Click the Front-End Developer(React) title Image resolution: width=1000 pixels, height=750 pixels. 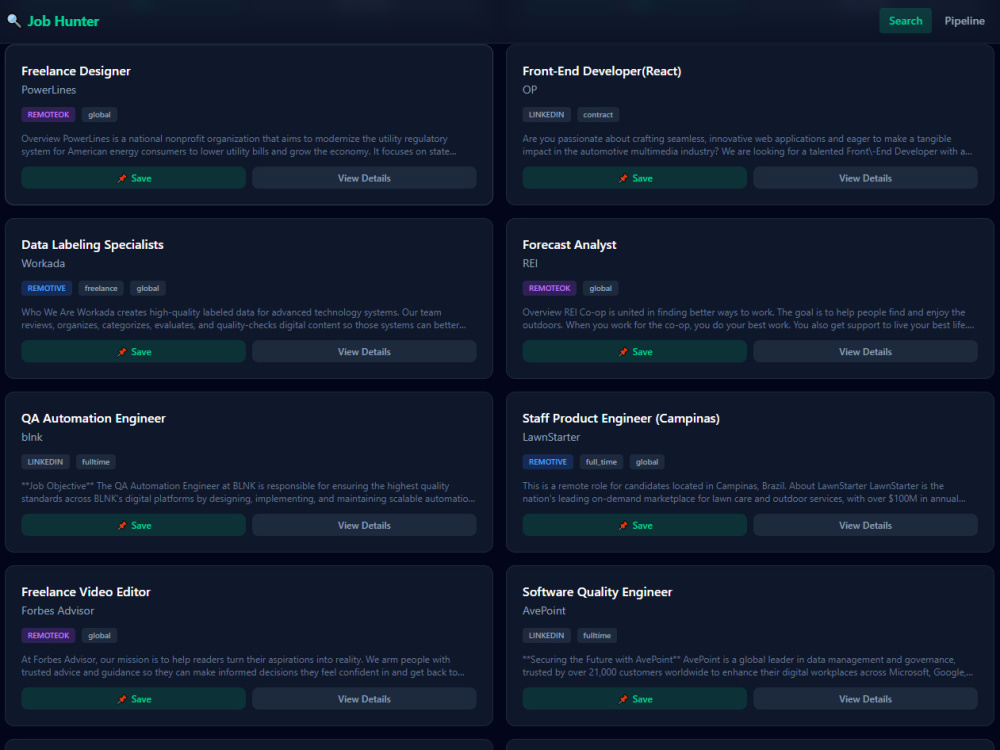601,71
